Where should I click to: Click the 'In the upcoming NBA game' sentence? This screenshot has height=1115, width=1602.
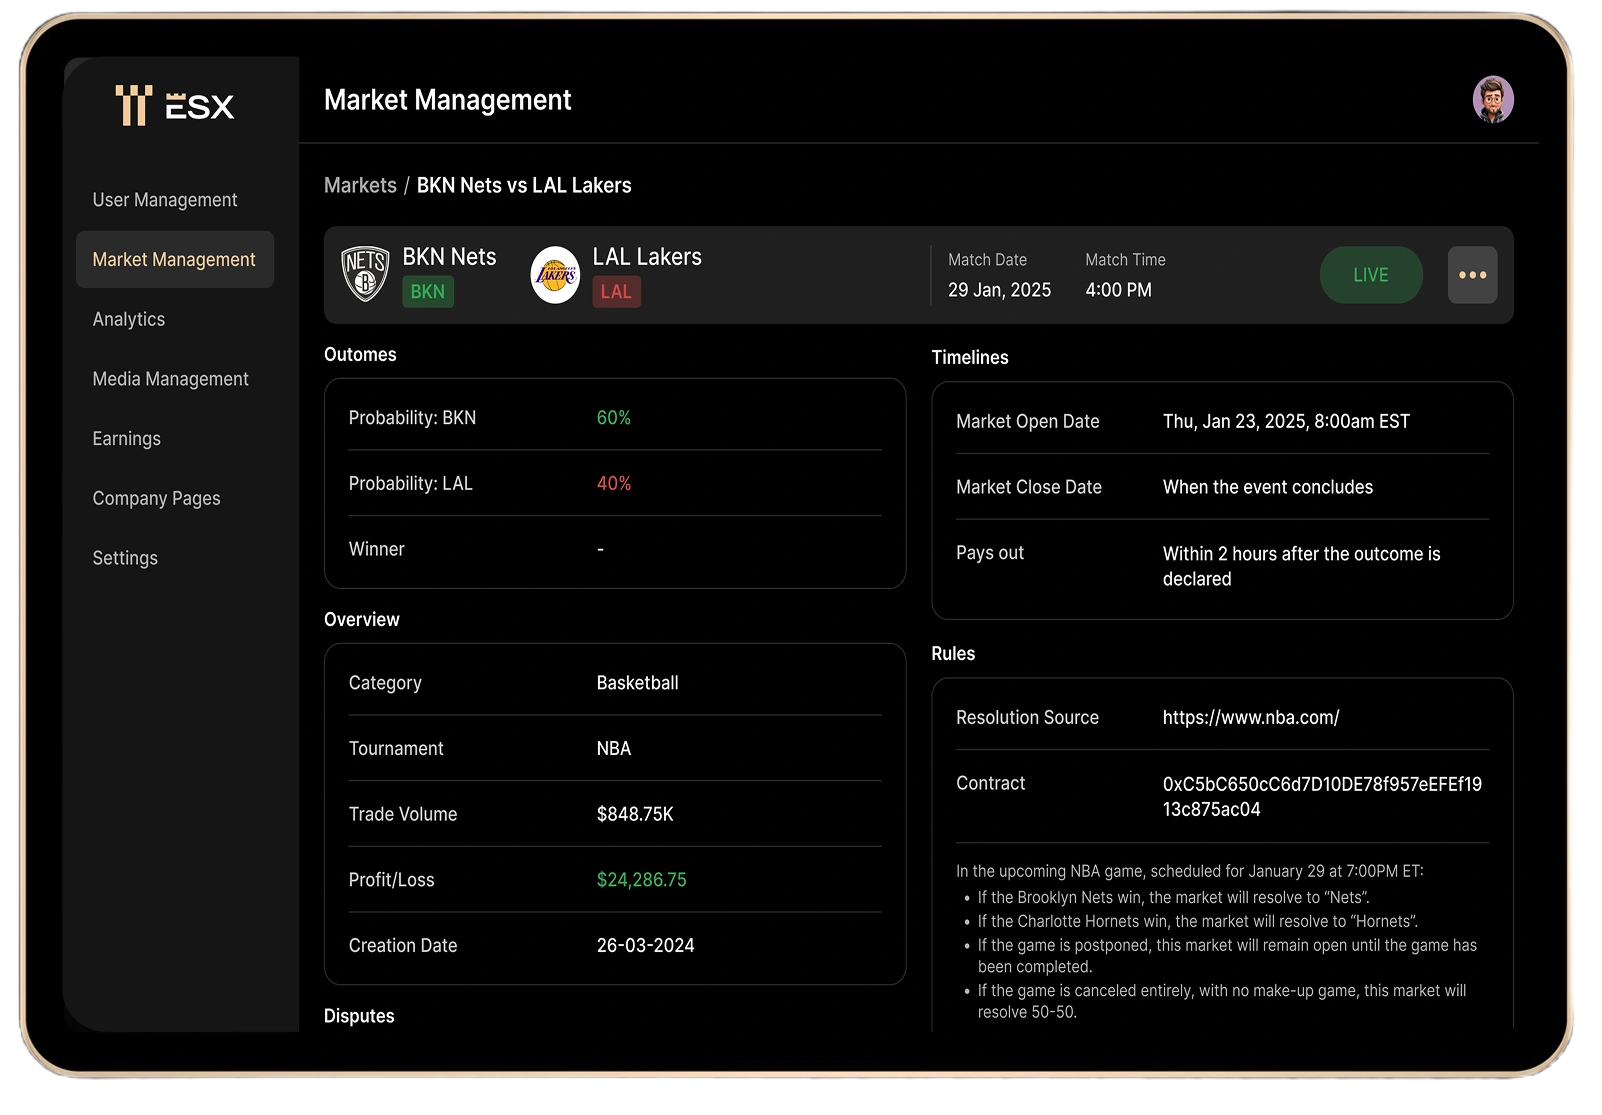point(1189,872)
